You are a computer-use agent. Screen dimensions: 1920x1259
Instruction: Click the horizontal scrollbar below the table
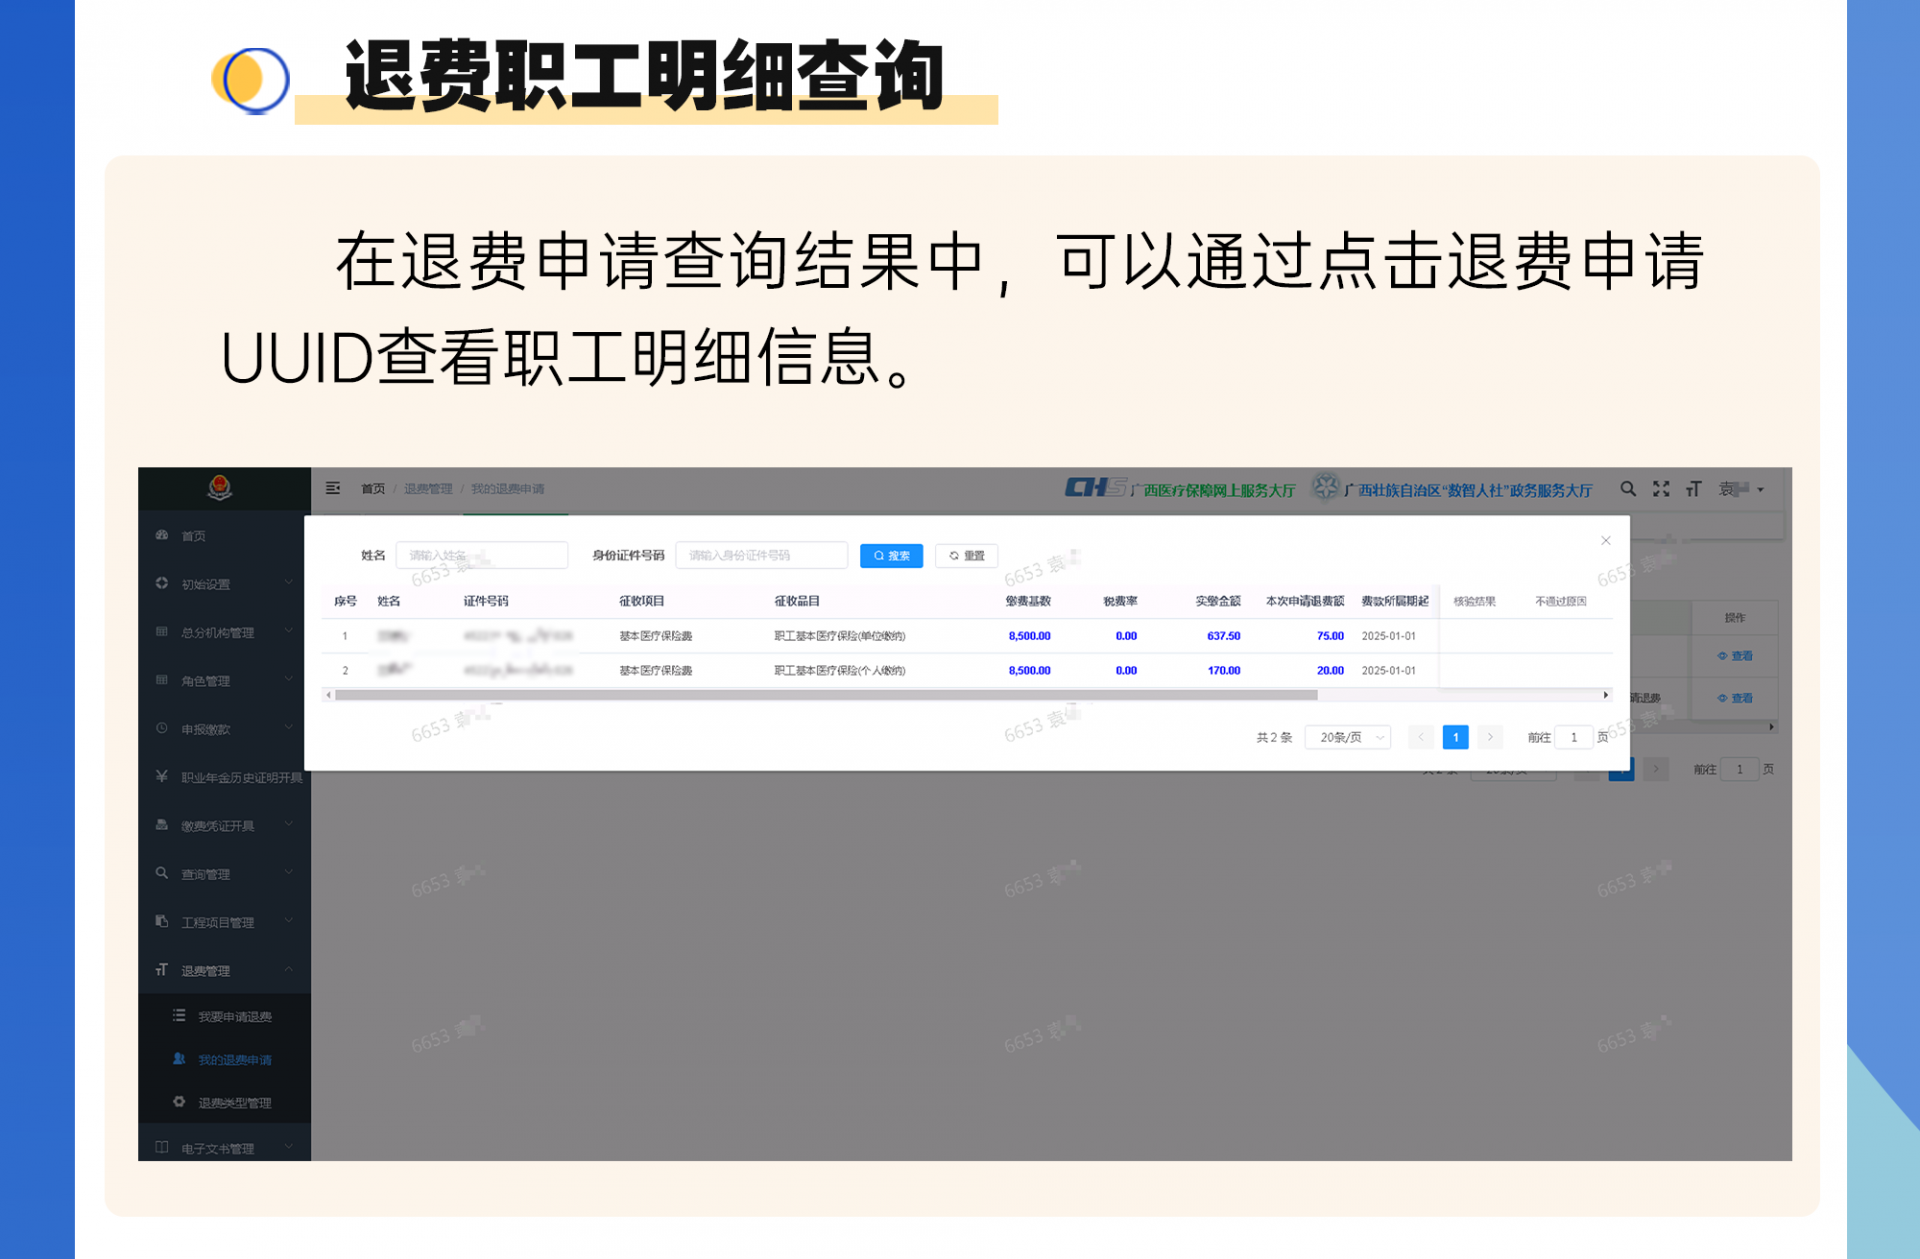pos(822,694)
